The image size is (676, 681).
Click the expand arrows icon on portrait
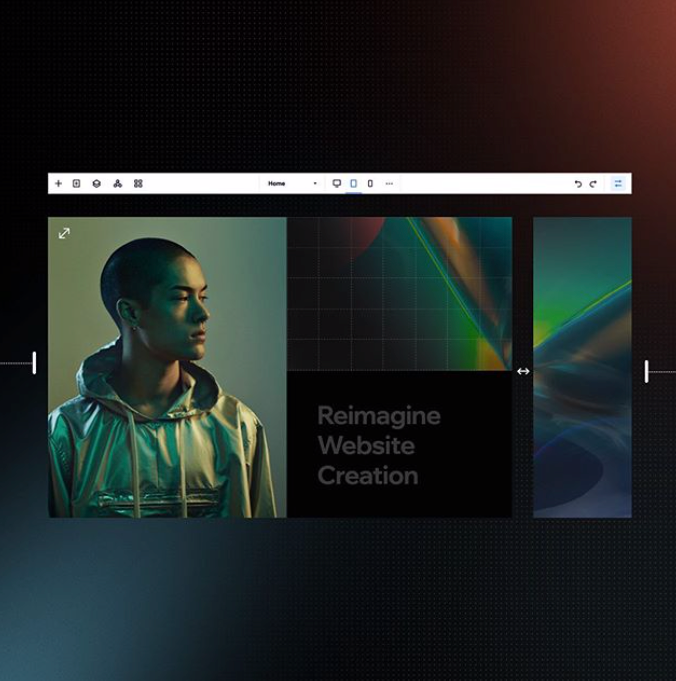[64, 233]
